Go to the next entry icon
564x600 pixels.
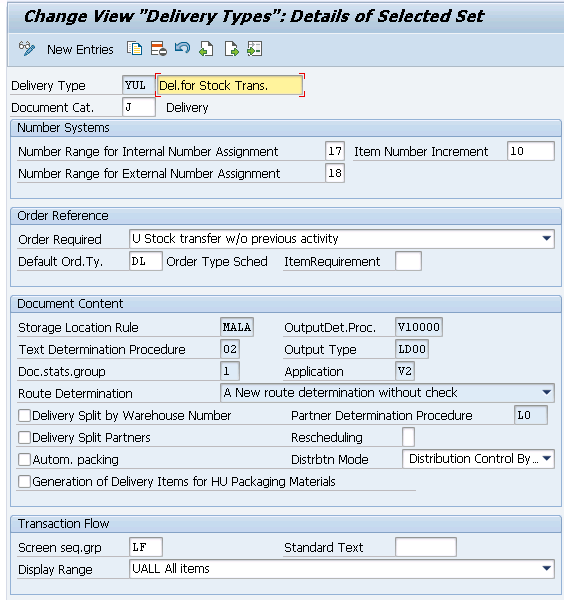pos(231,49)
